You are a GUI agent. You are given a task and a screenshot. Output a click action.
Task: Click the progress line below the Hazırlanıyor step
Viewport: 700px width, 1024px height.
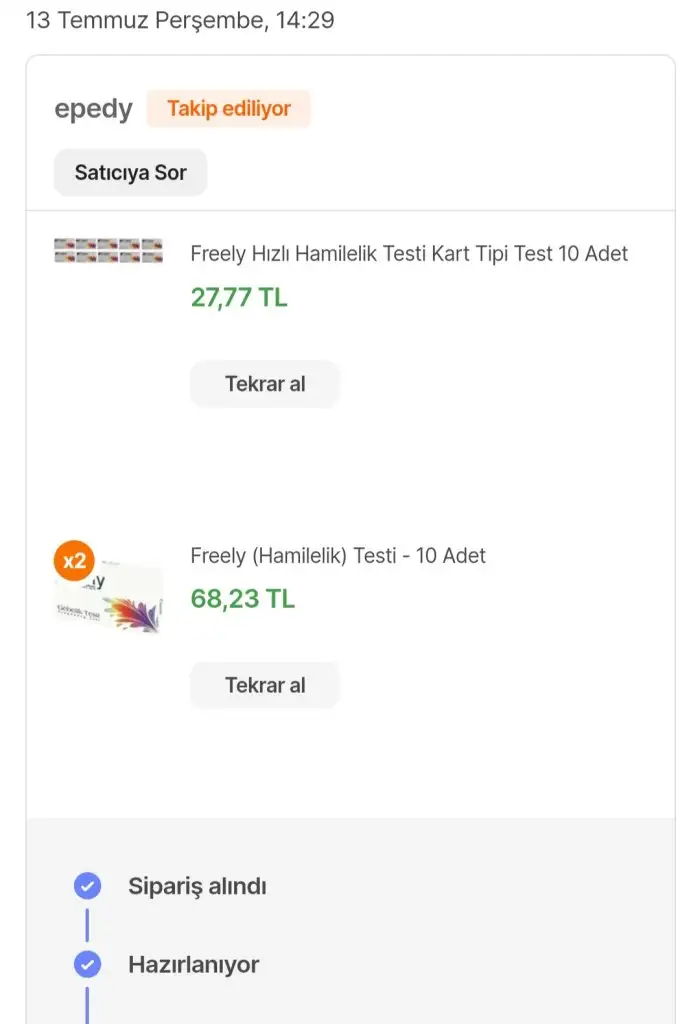(x=88, y=1004)
